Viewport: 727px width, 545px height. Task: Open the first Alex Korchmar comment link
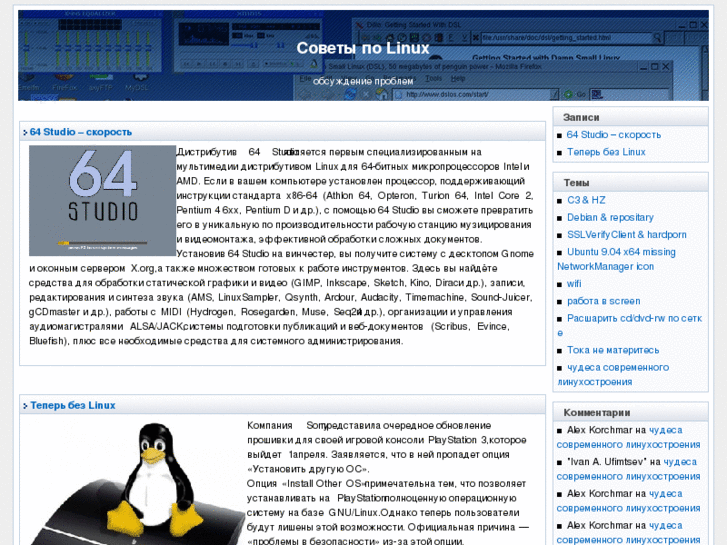pos(679,430)
